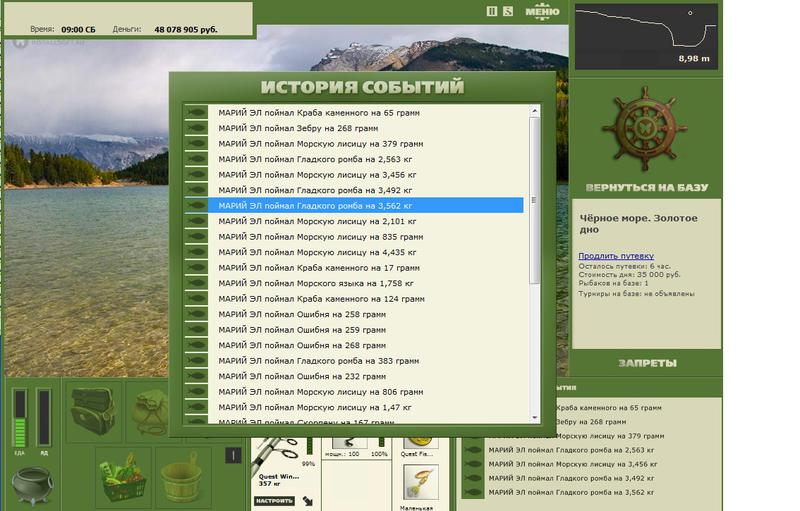Click side panel entry Гладкого ромба 3,492 кг
The width and height of the screenshot is (800, 511).
coord(571,478)
